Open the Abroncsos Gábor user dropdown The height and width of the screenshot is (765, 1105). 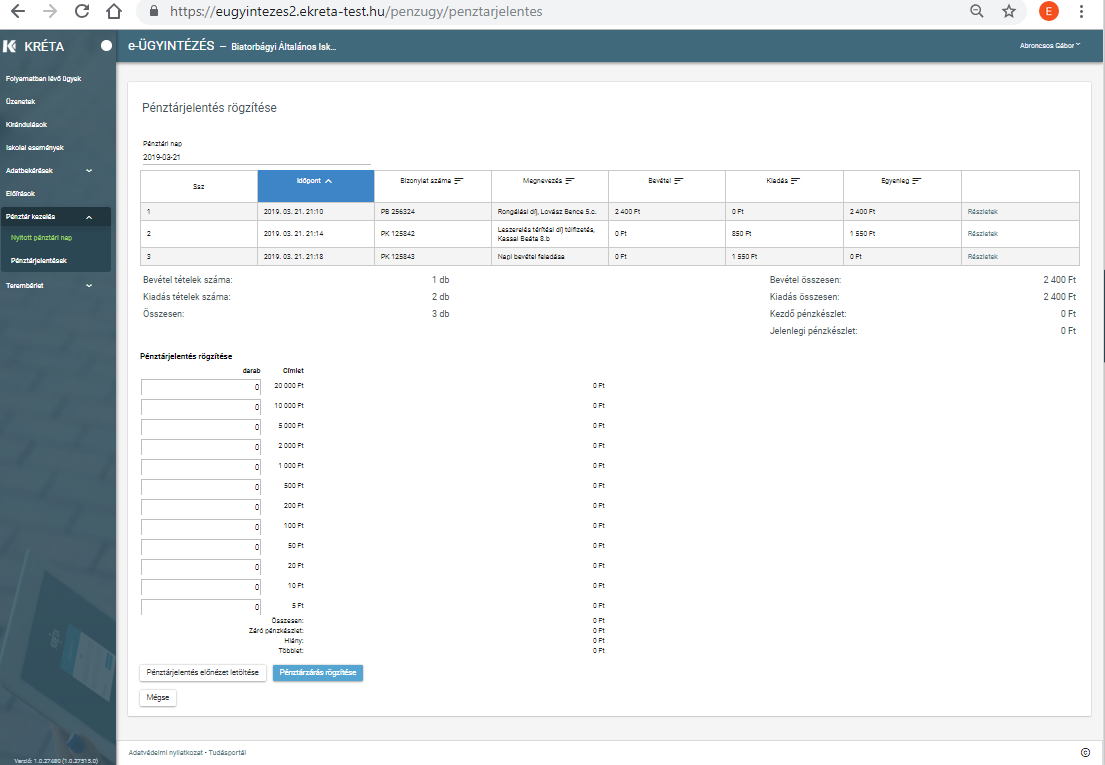[x=1049, y=46]
